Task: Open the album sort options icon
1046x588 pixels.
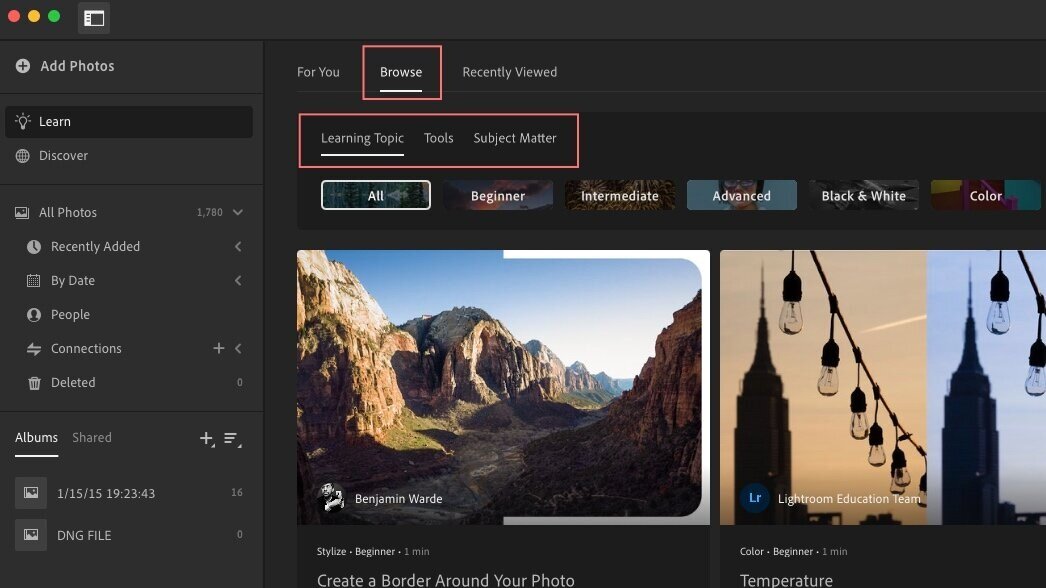Action: (232, 438)
